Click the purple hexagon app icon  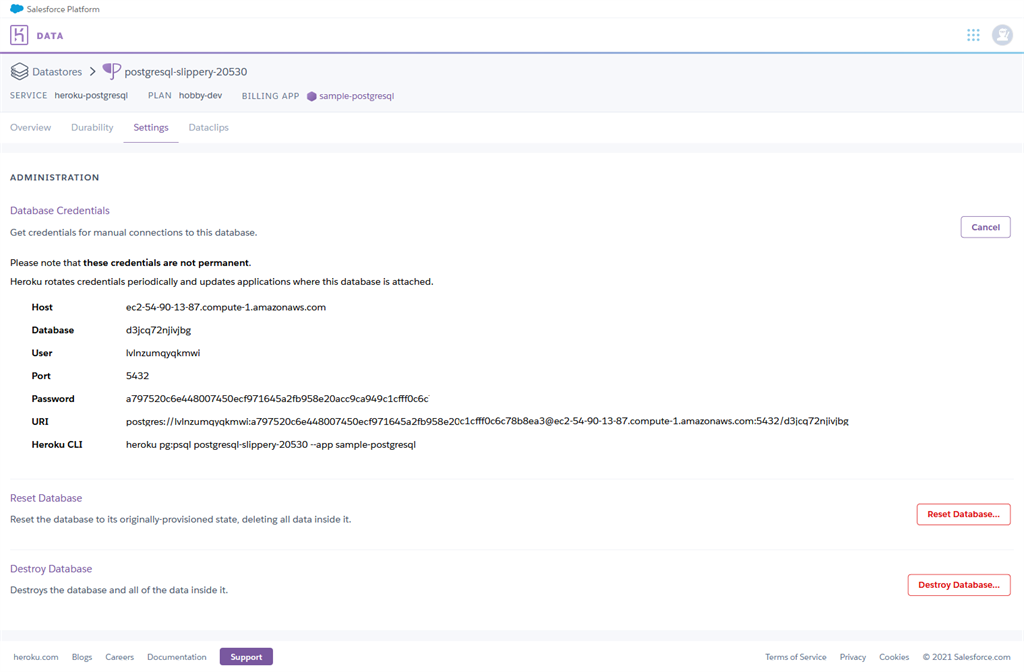click(x=312, y=96)
